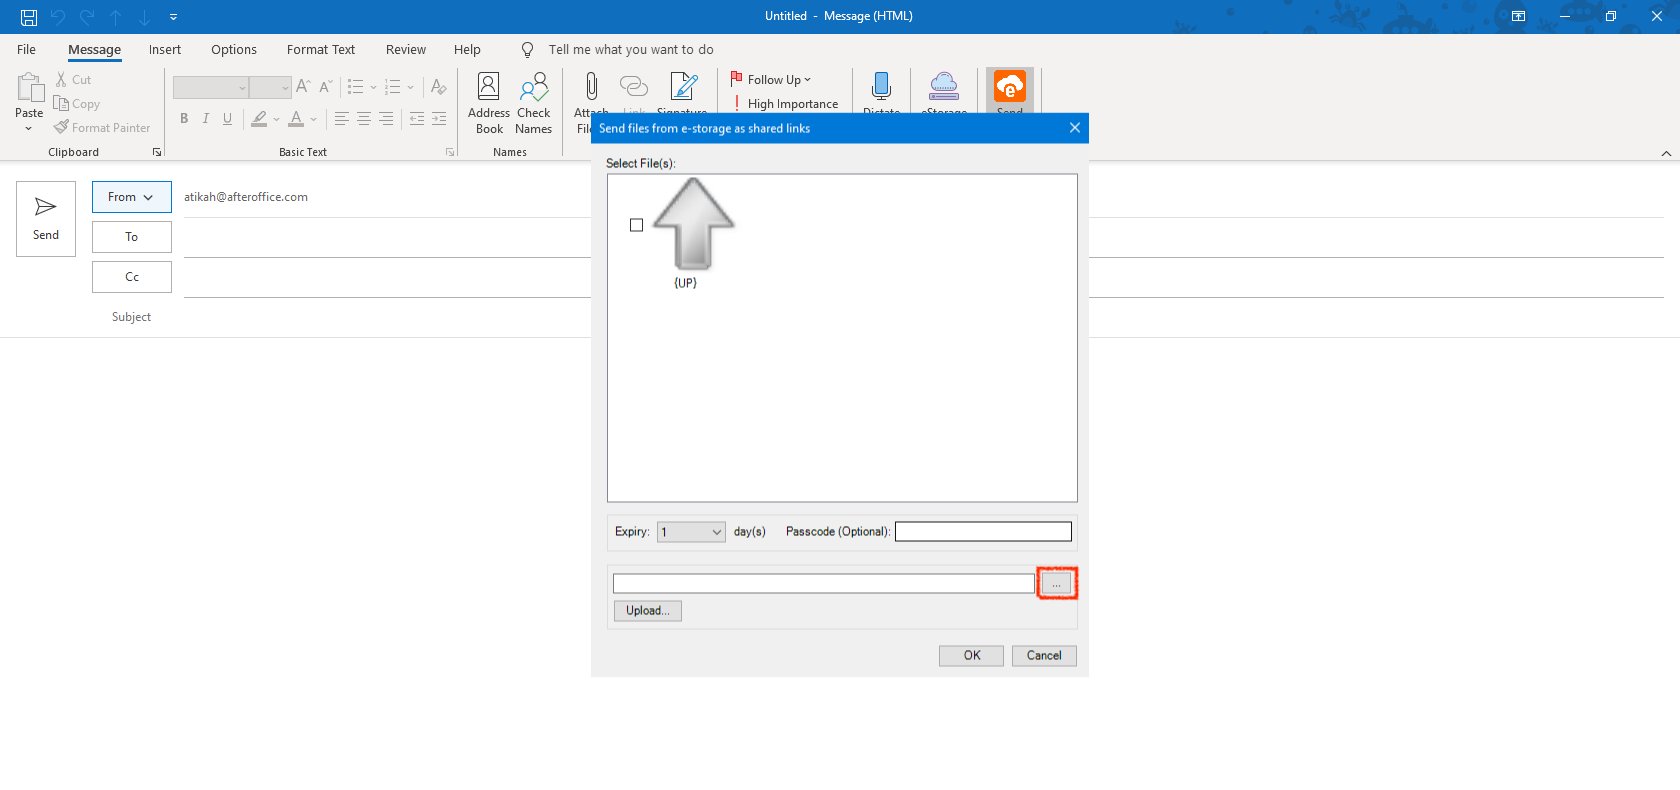The width and height of the screenshot is (1680, 790).
Task: Click the Dictate microphone icon
Action: pyautogui.click(x=881, y=87)
